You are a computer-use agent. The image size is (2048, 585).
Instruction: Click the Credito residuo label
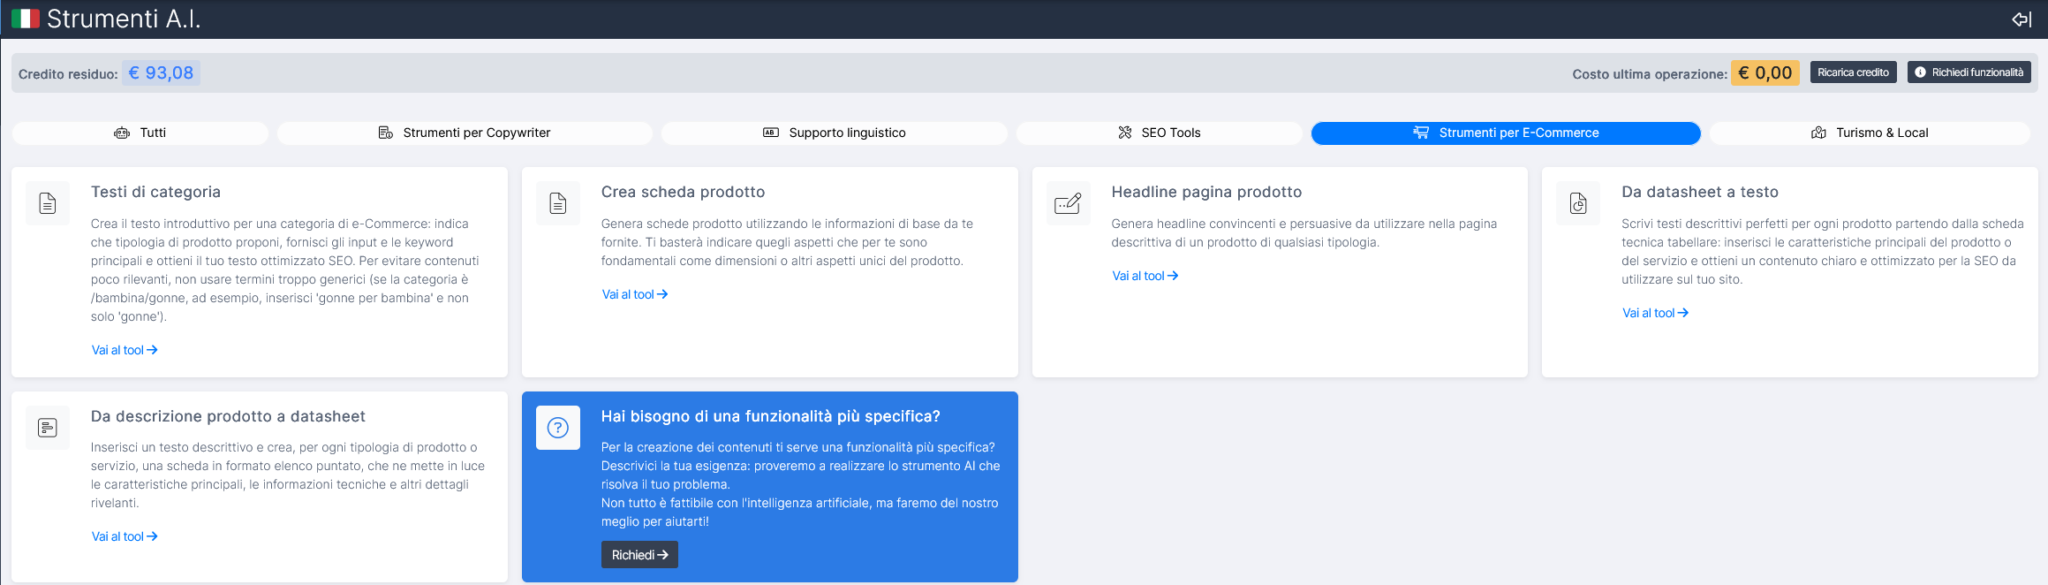pyautogui.click(x=68, y=74)
